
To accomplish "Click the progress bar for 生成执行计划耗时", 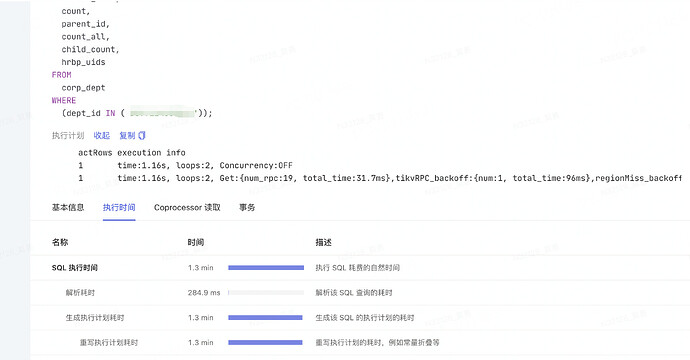I will [x=266, y=318].
